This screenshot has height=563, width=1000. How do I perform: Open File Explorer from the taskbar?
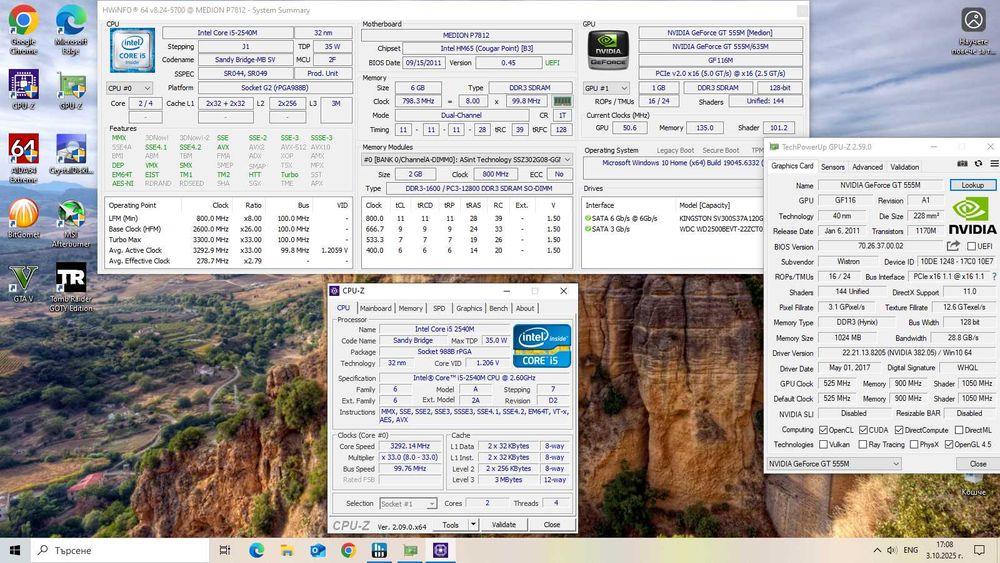click(287, 550)
